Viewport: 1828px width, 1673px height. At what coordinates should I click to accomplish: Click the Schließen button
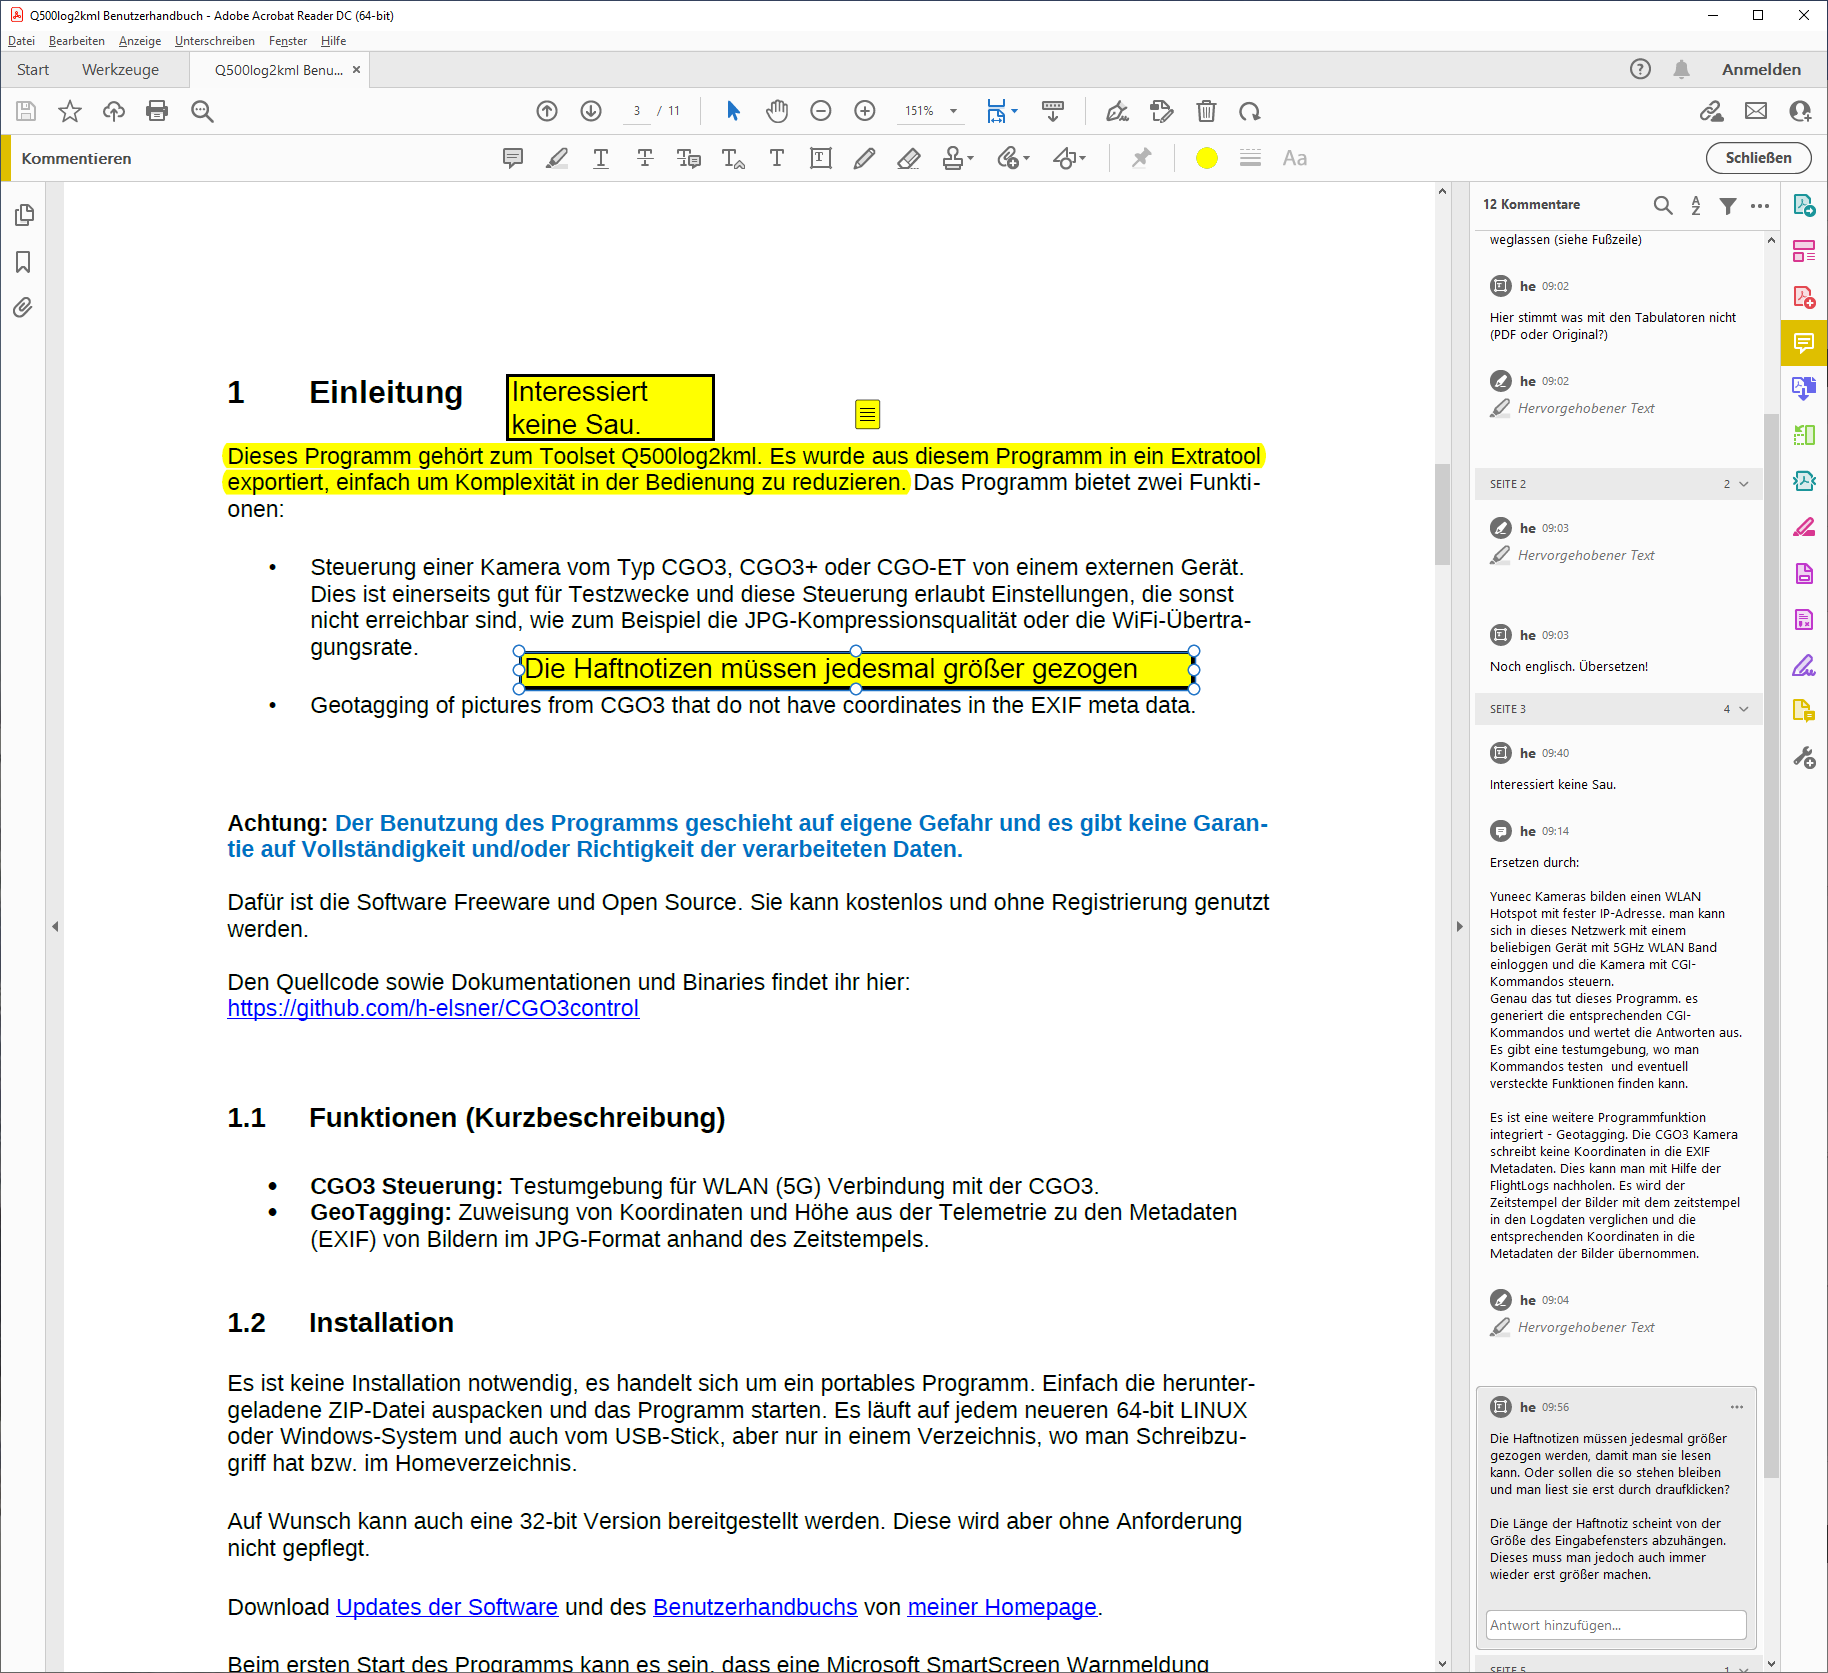point(1757,158)
